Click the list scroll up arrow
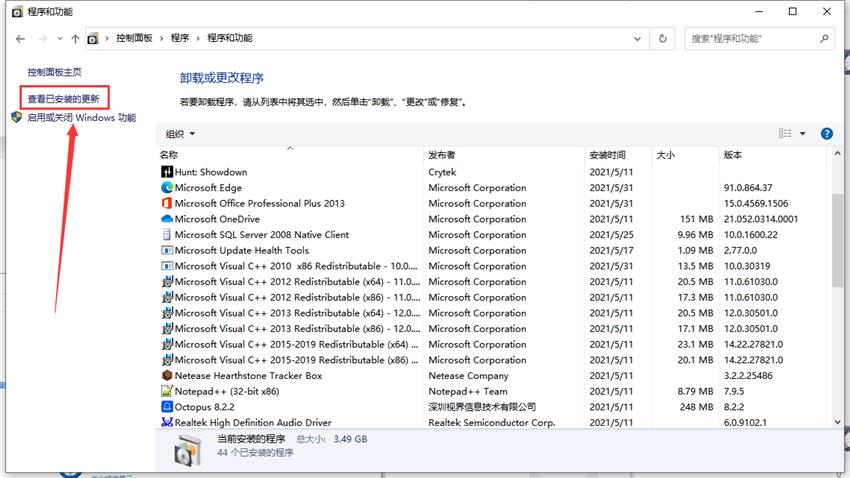The height and width of the screenshot is (478, 850). click(x=838, y=154)
